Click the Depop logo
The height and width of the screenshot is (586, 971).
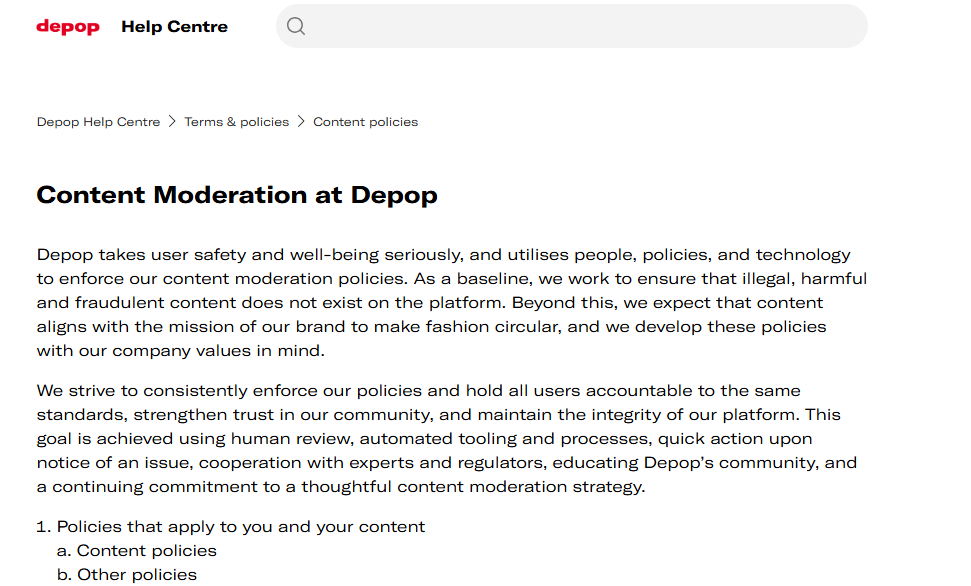67,27
